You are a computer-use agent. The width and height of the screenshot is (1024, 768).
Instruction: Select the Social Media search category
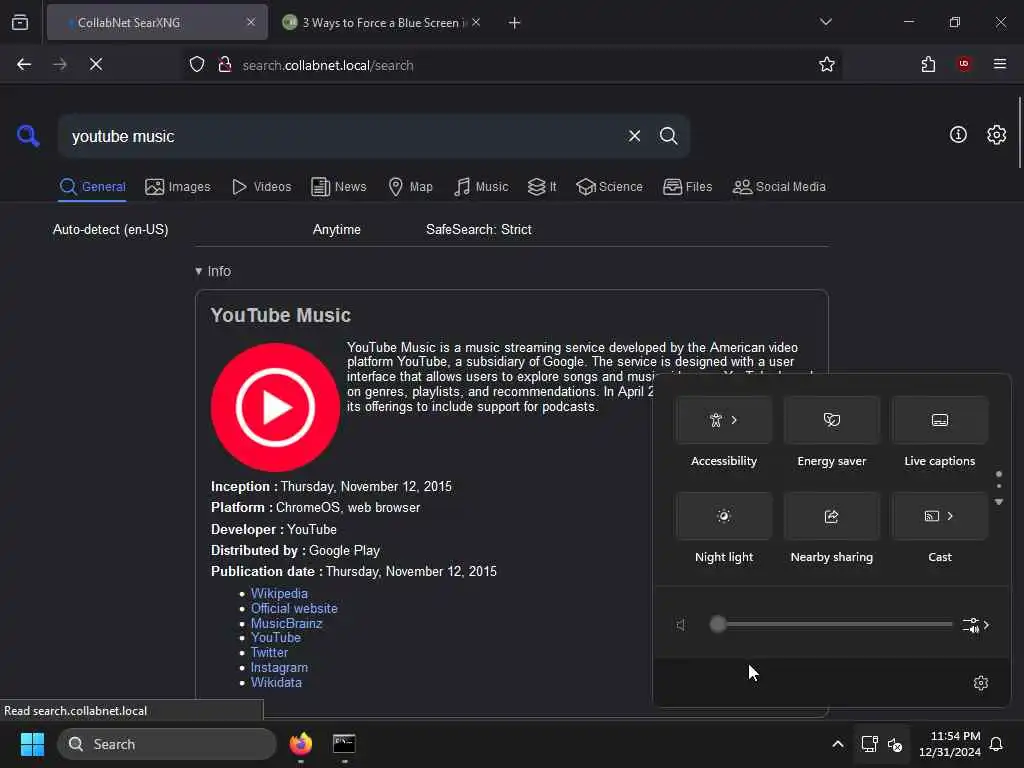point(778,187)
